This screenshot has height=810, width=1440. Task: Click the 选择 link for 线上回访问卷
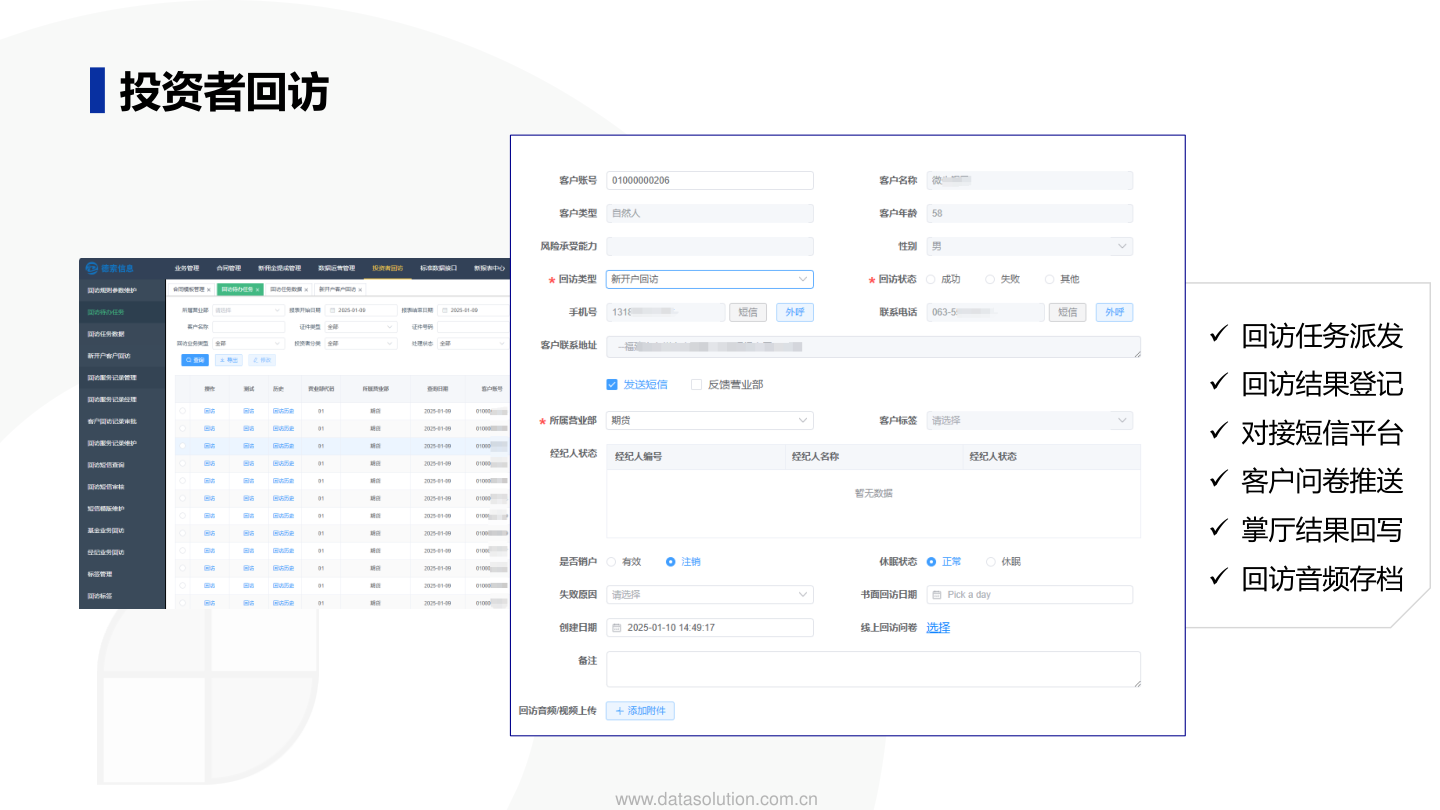pyautogui.click(x=938, y=628)
